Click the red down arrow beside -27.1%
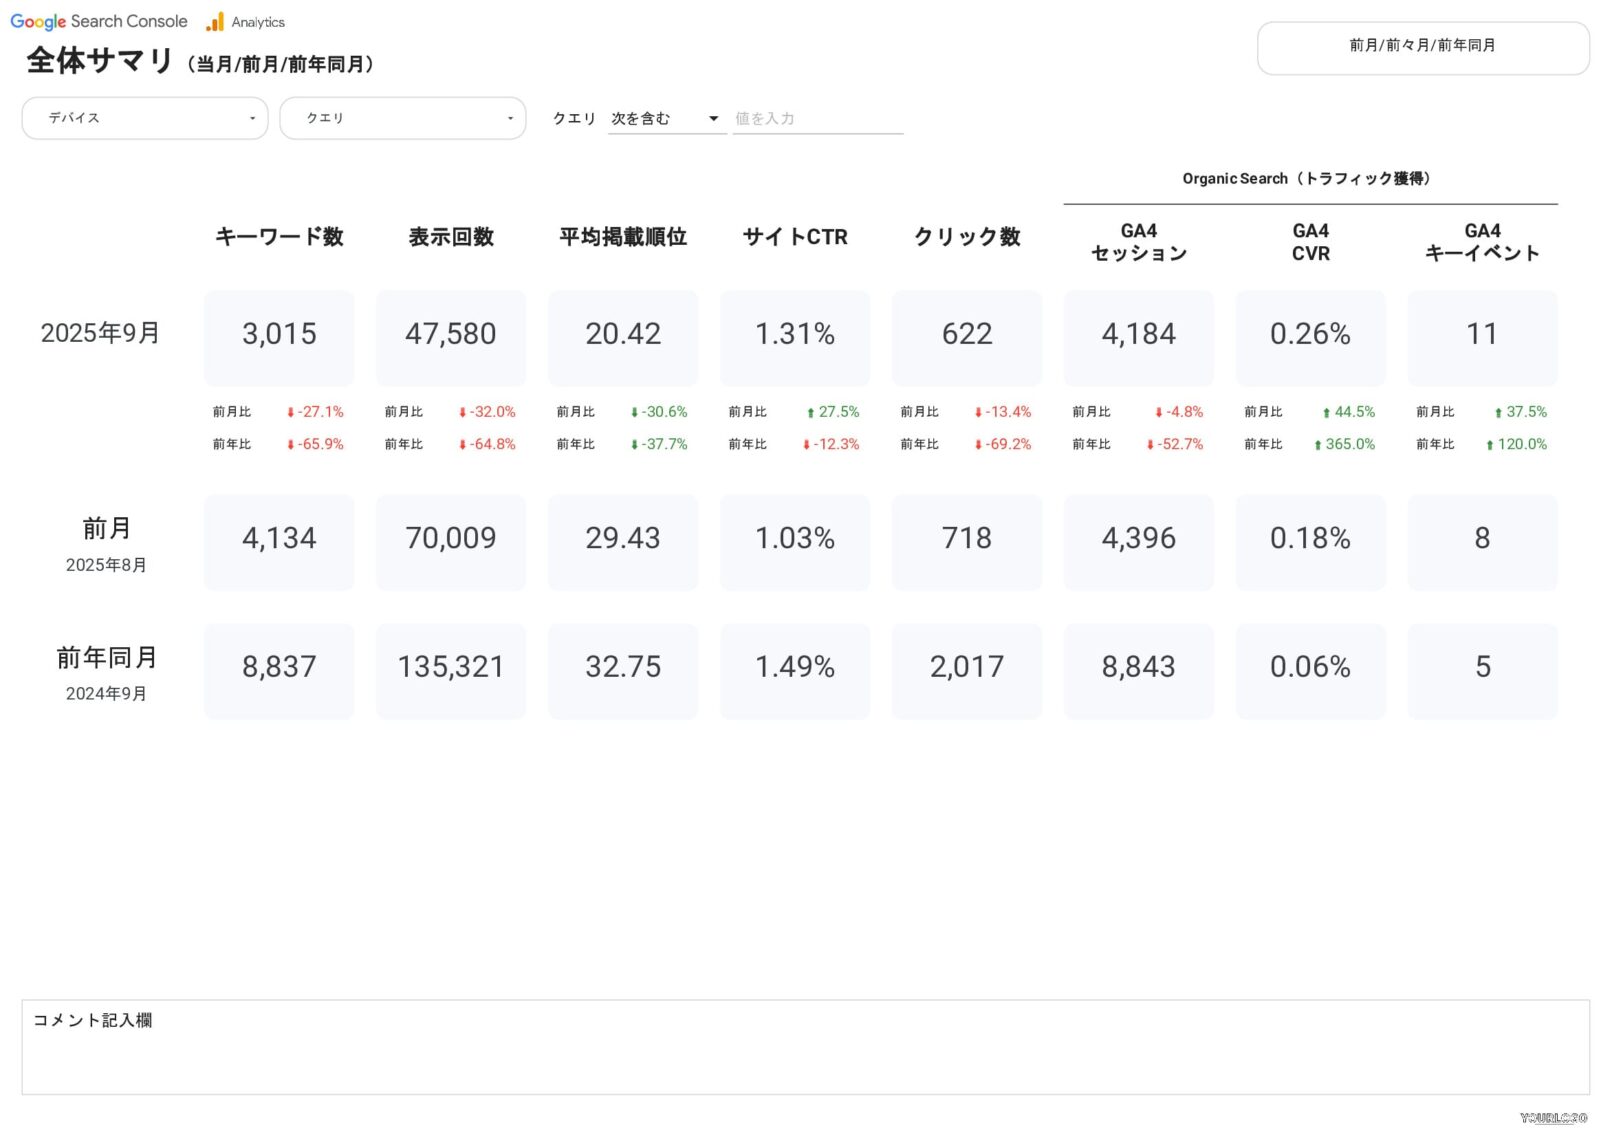This screenshot has width=1612, height=1139. coord(290,413)
